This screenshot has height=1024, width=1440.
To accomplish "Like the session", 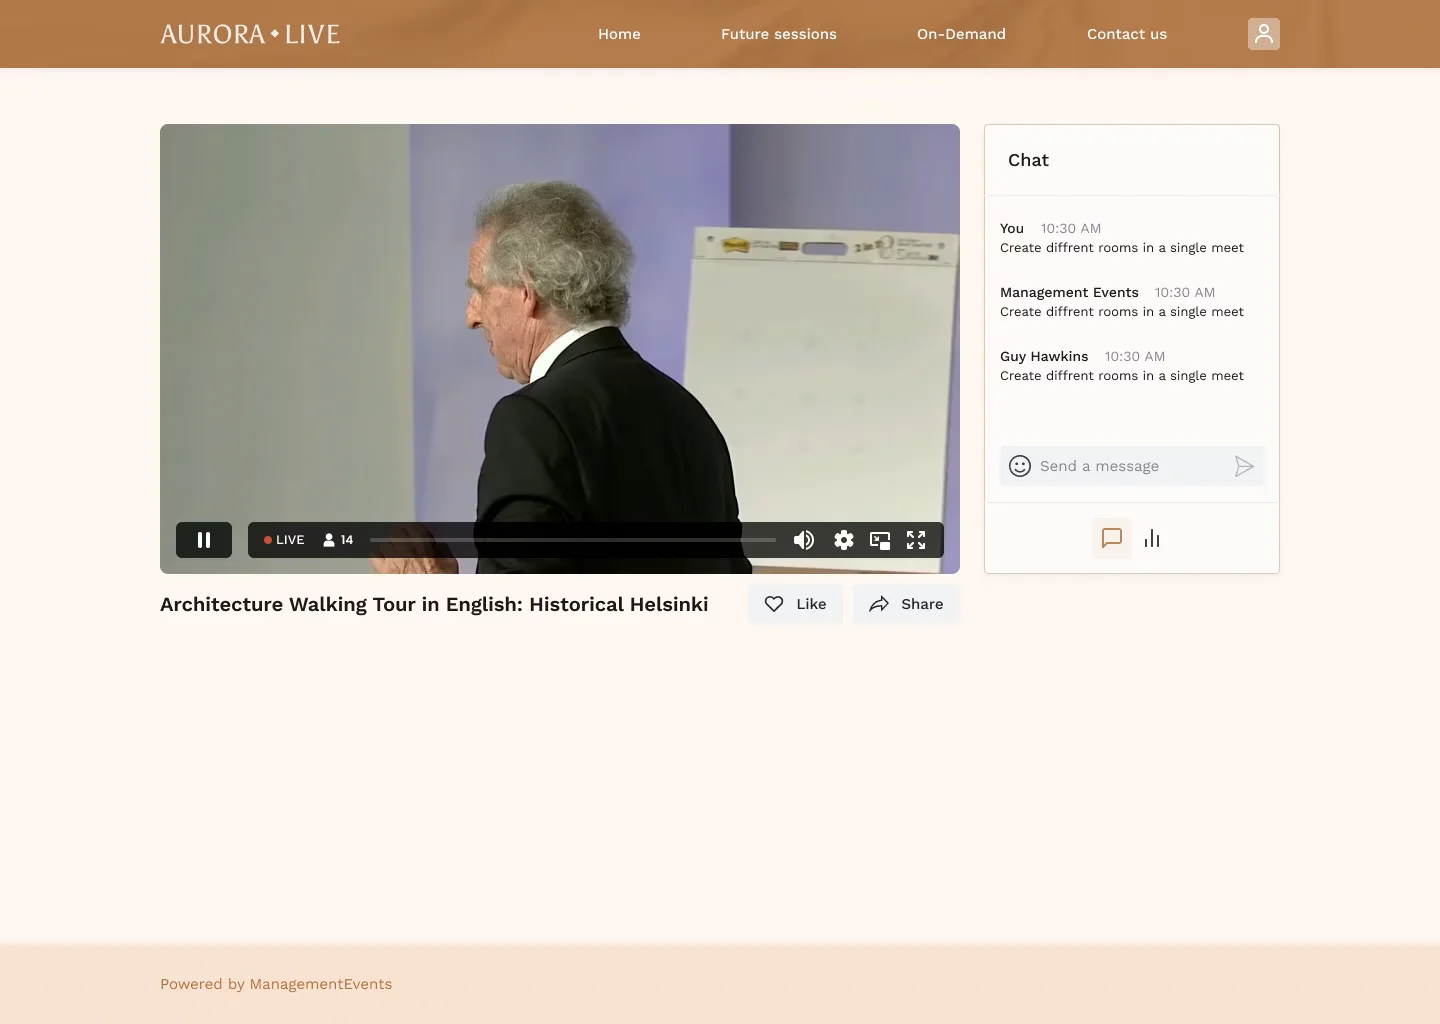I will (x=795, y=604).
